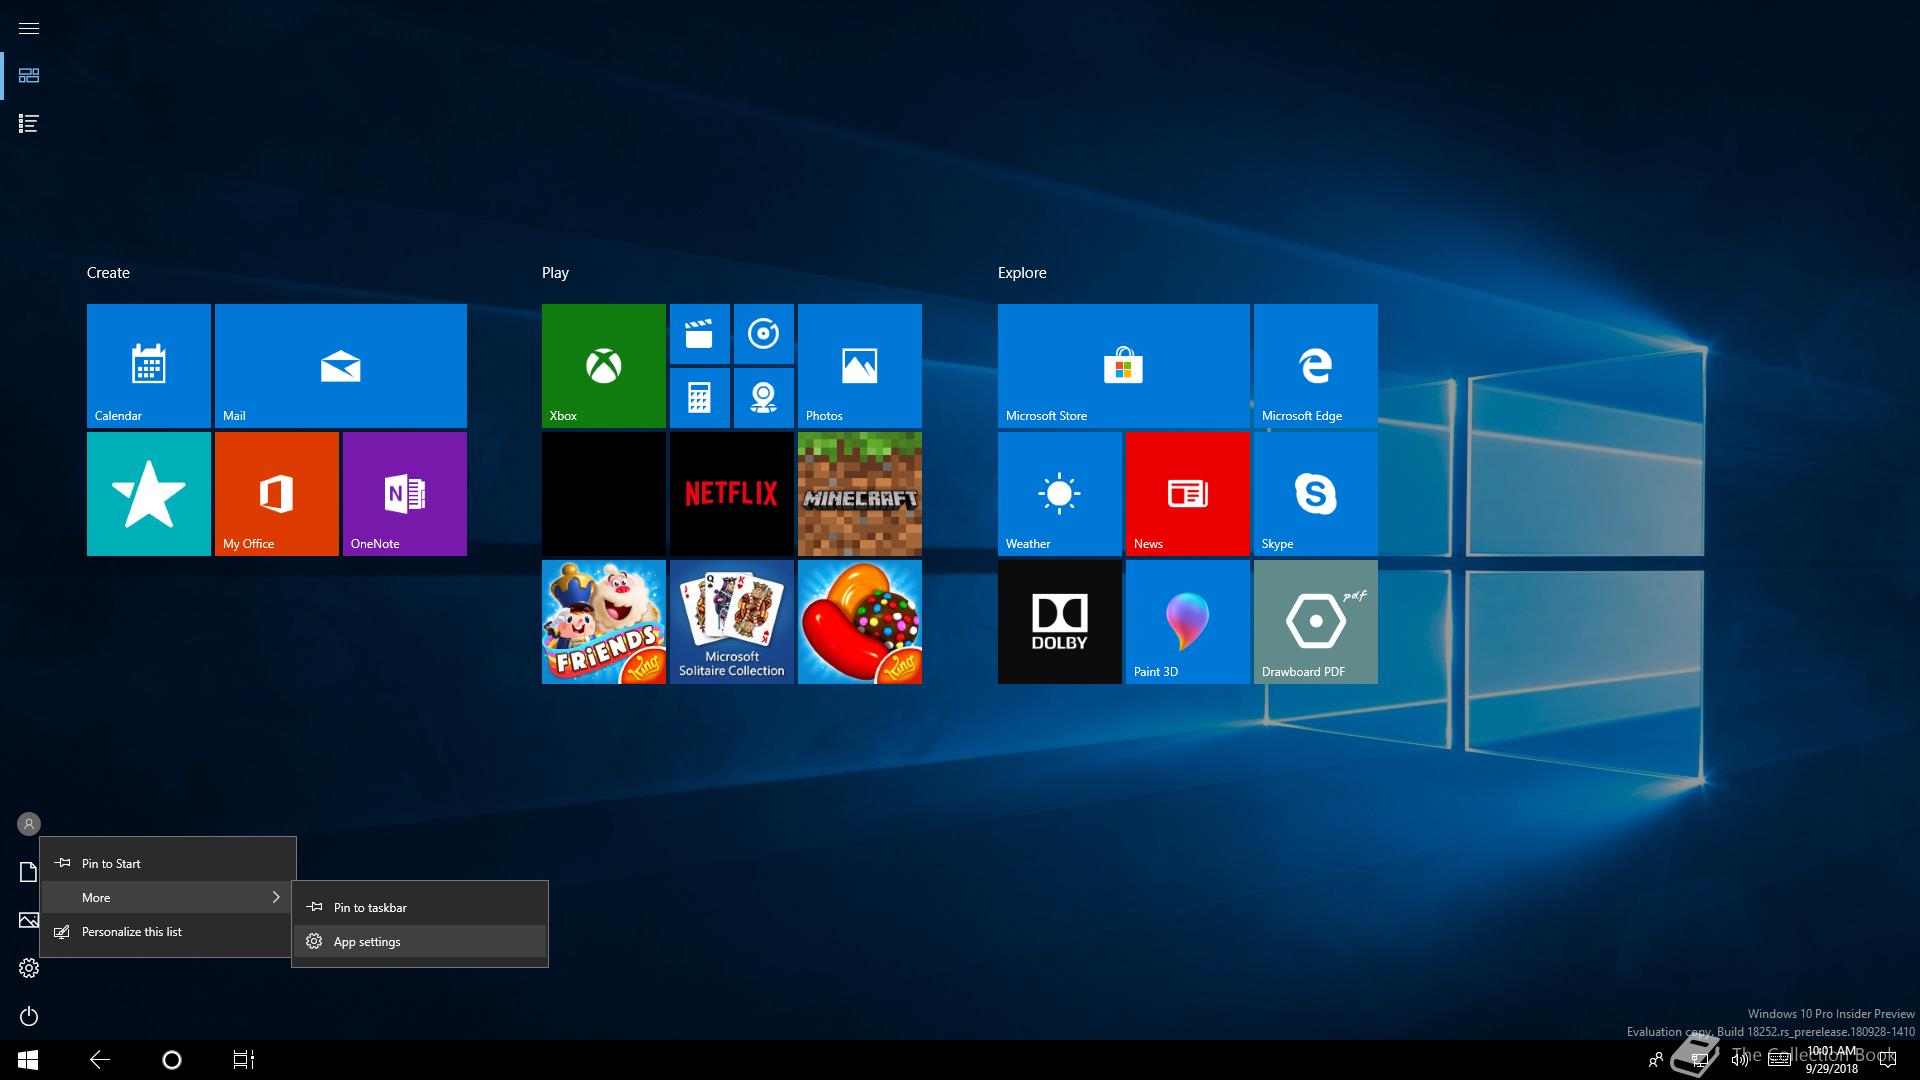Choose Pin to taskbar
Screen dimensions: 1920x1080
[420, 907]
